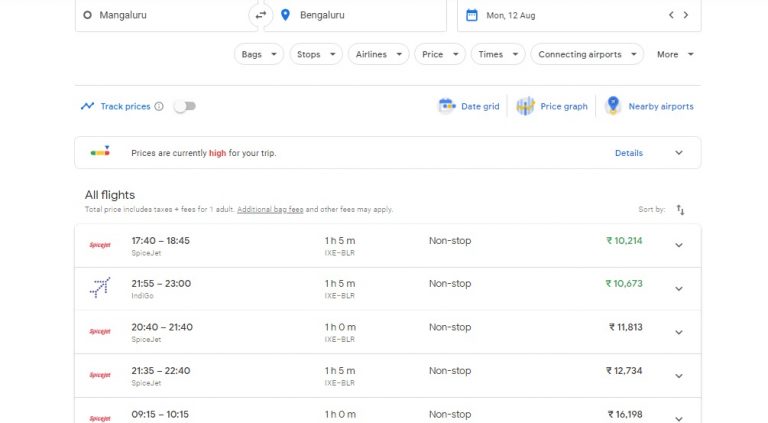Edit the Bengaluru destination field
Viewport: 768px width, 423px height.
pyautogui.click(x=355, y=15)
